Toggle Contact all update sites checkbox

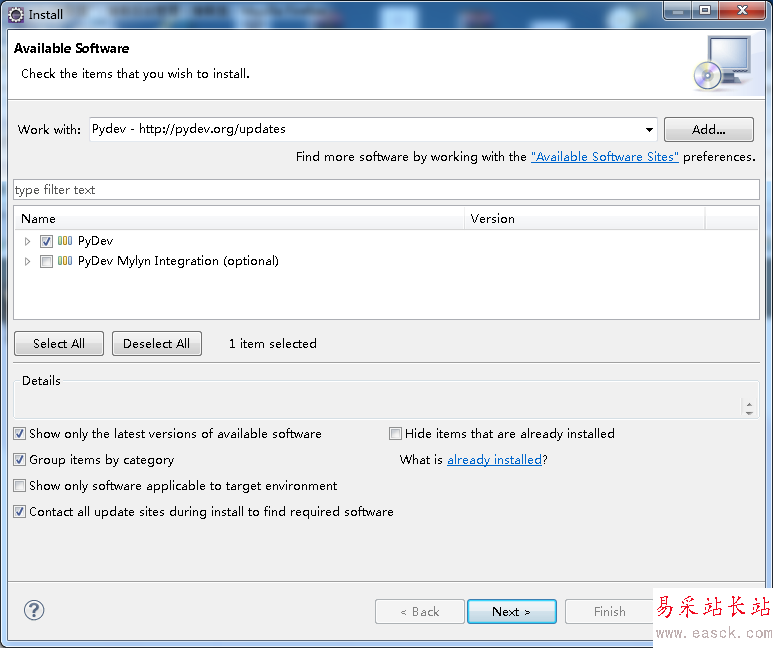coord(19,512)
